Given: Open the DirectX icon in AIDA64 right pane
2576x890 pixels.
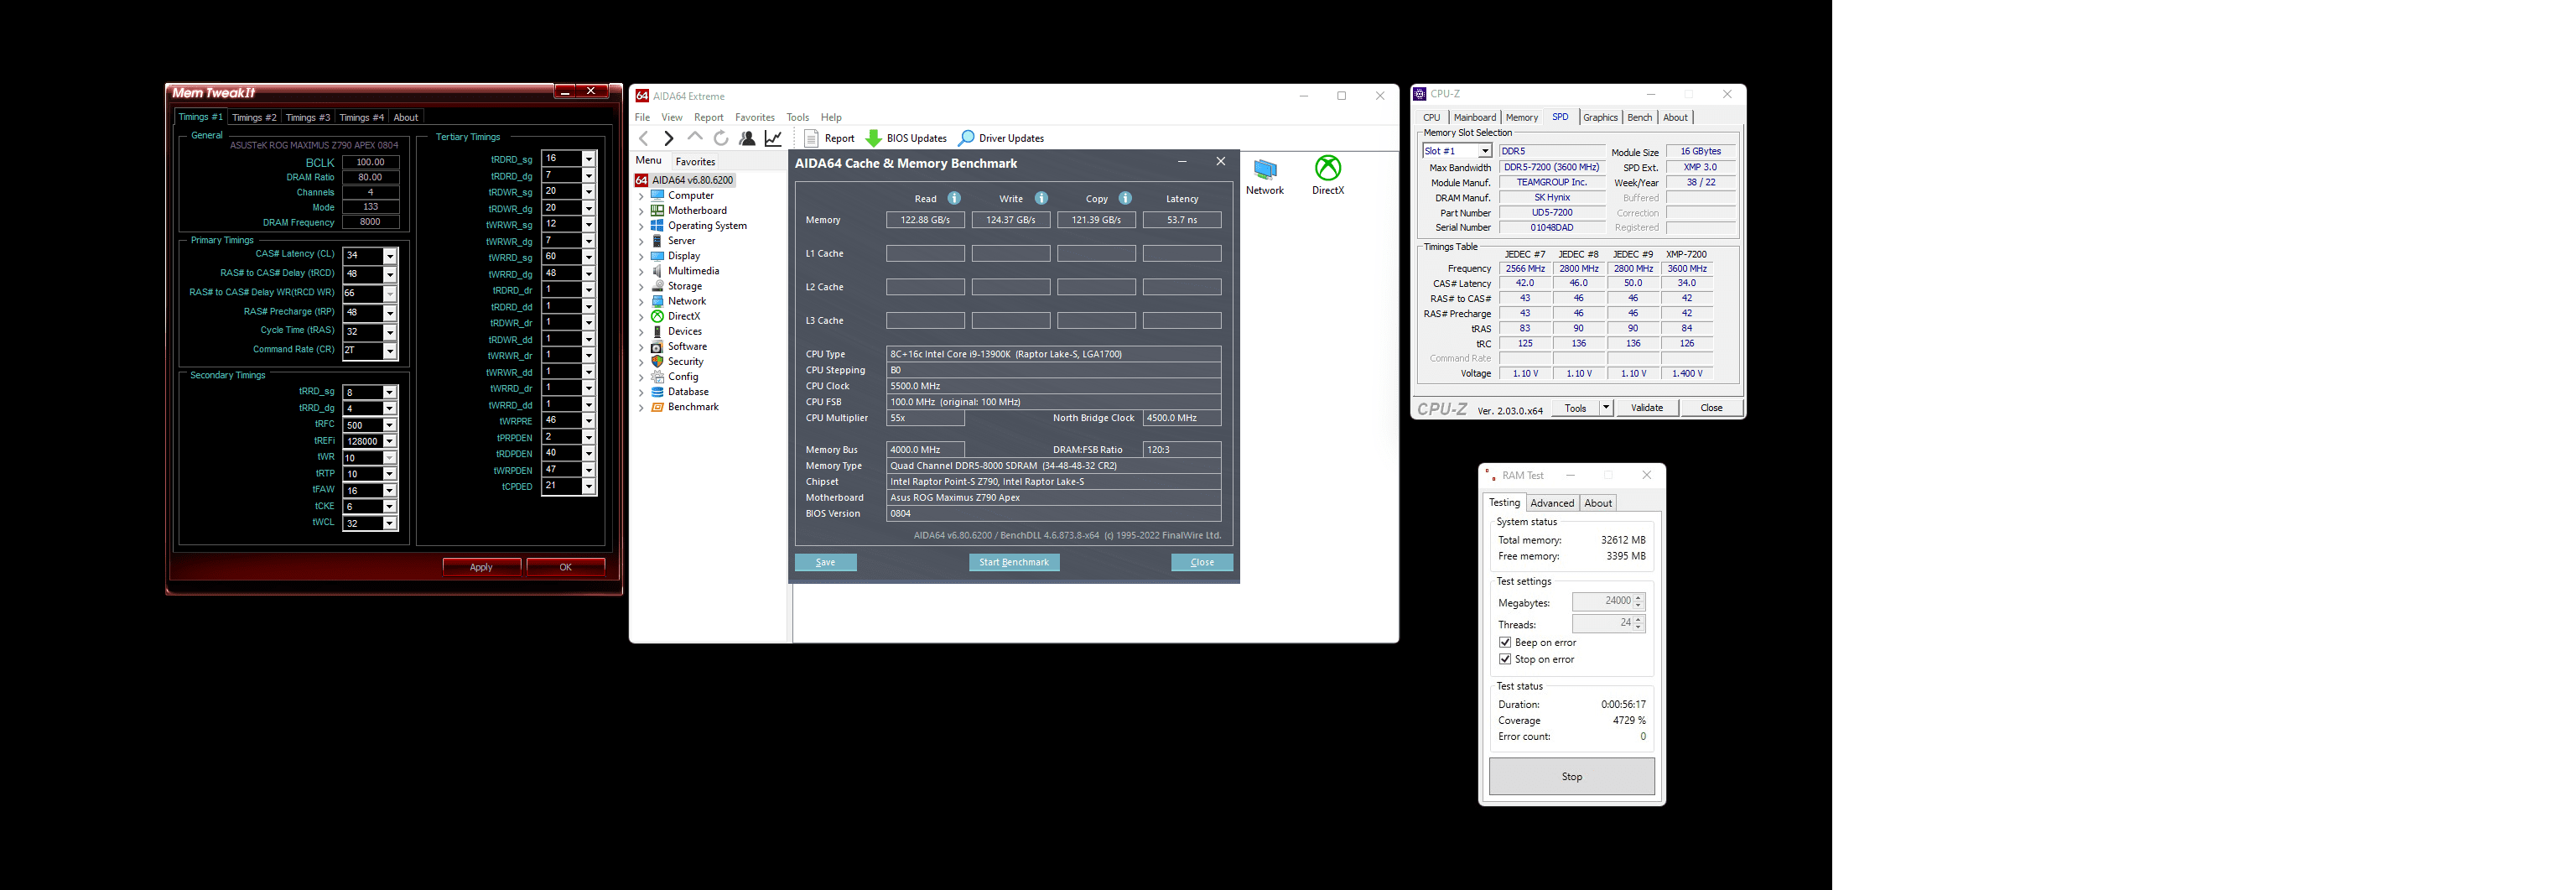Looking at the screenshot, I should click(x=1328, y=176).
